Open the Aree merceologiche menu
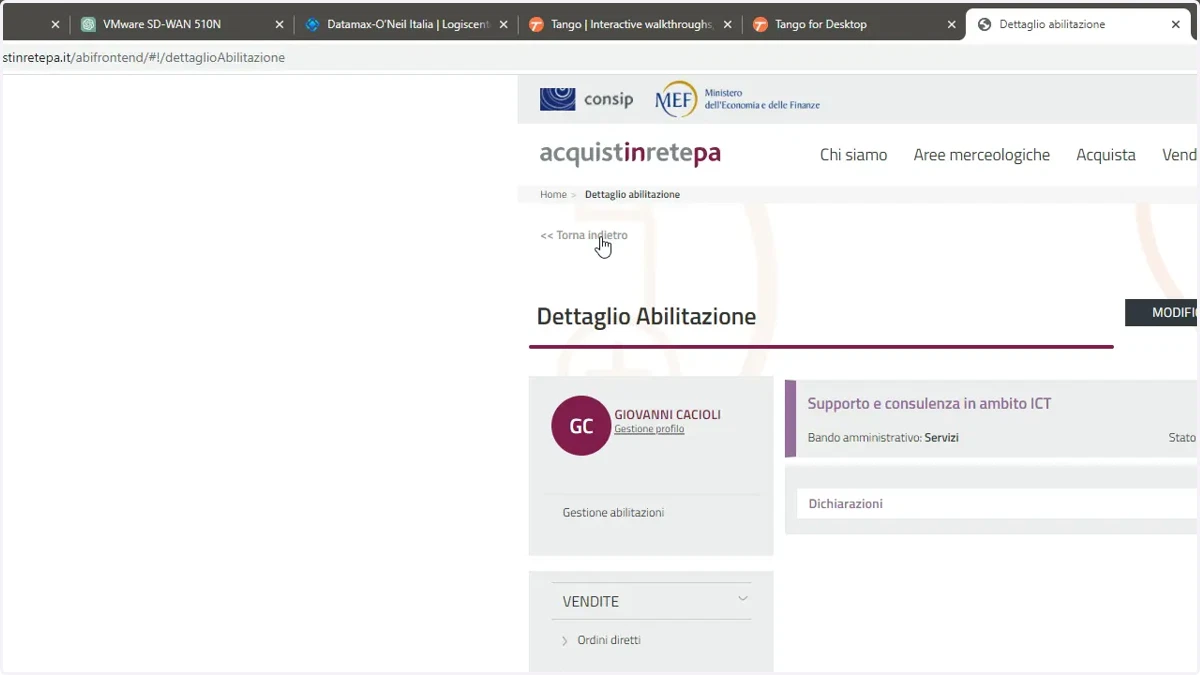Image resolution: width=1200 pixels, height=675 pixels. [981, 155]
